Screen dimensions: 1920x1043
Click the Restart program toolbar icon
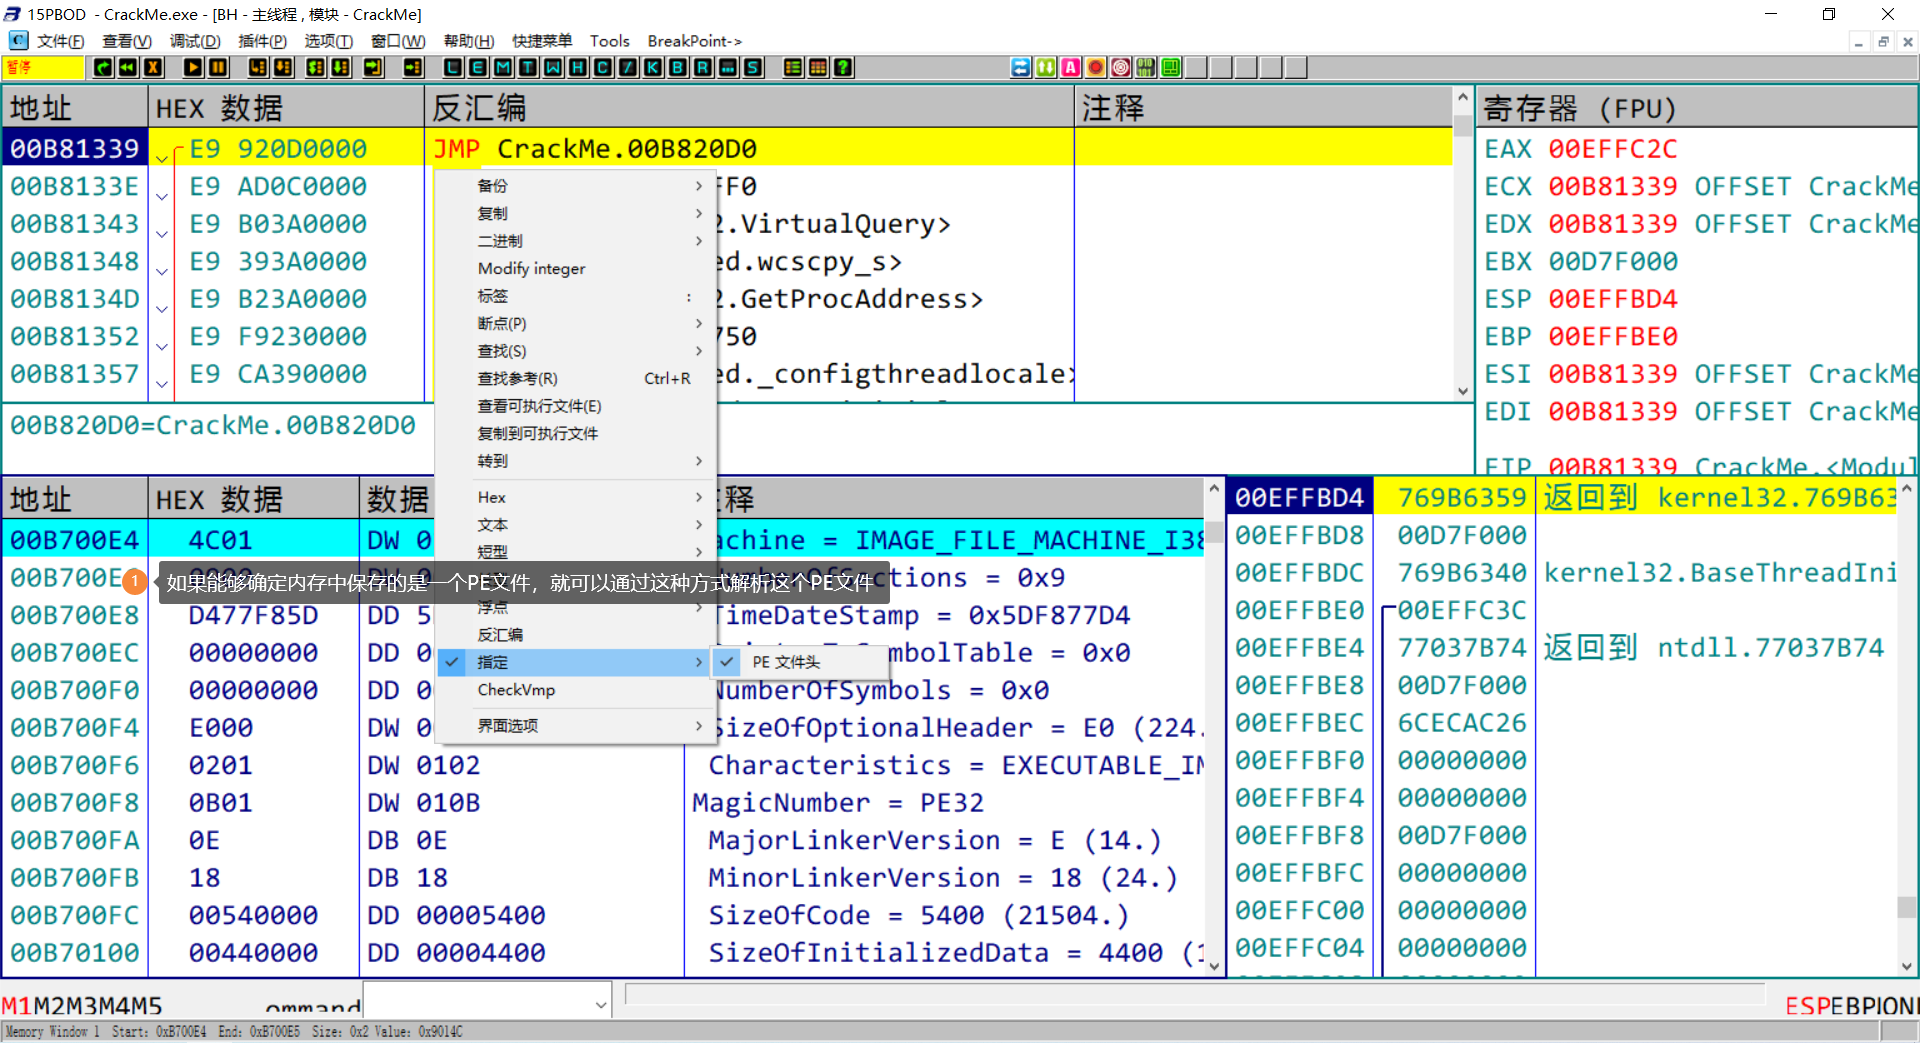click(128, 67)
